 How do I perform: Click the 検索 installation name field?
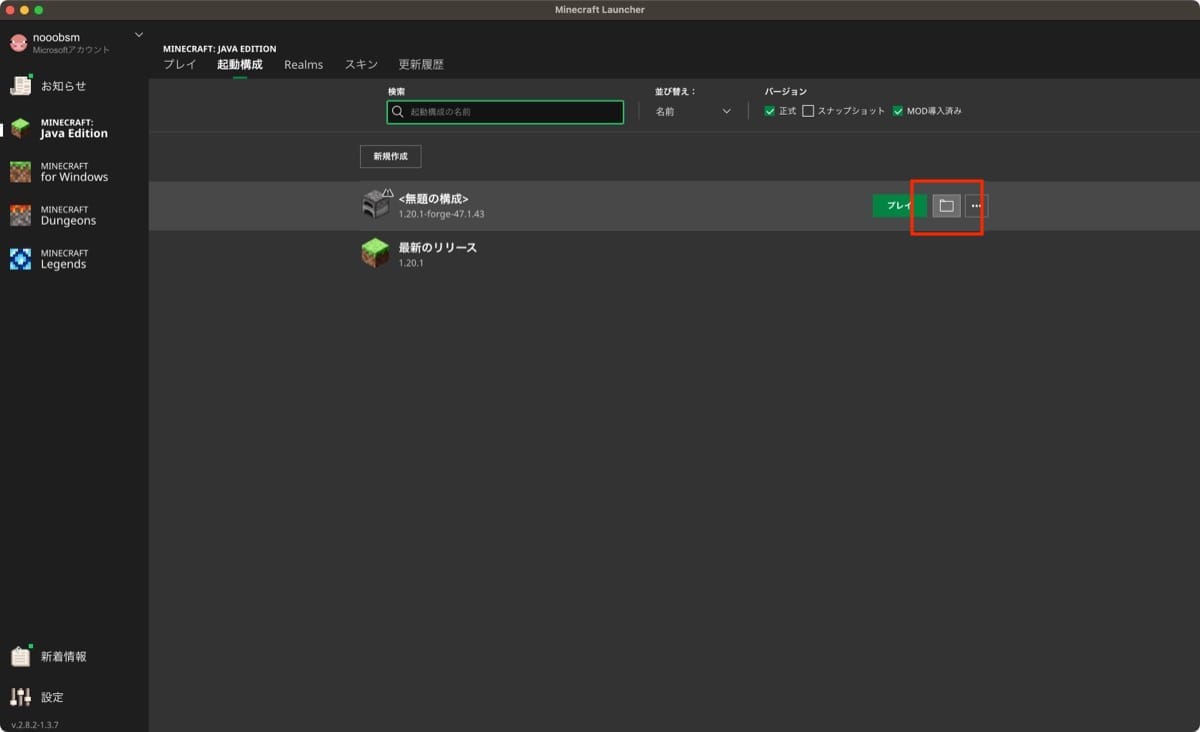[505, 112]
